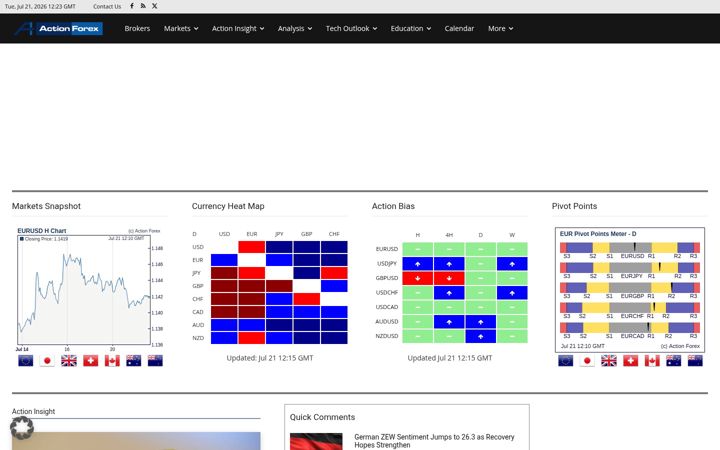Screen dimensions: 720x450
Task: Select New Zealand flag under Pivot Points meter
Action: pos(695,360)
